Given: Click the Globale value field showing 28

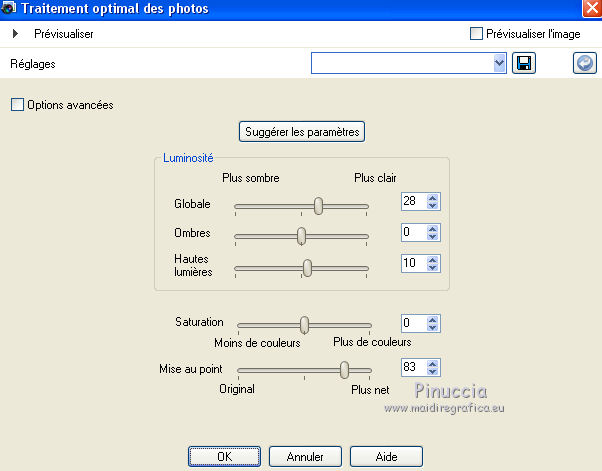Looking at the screenshot, I should click(411, 201).
